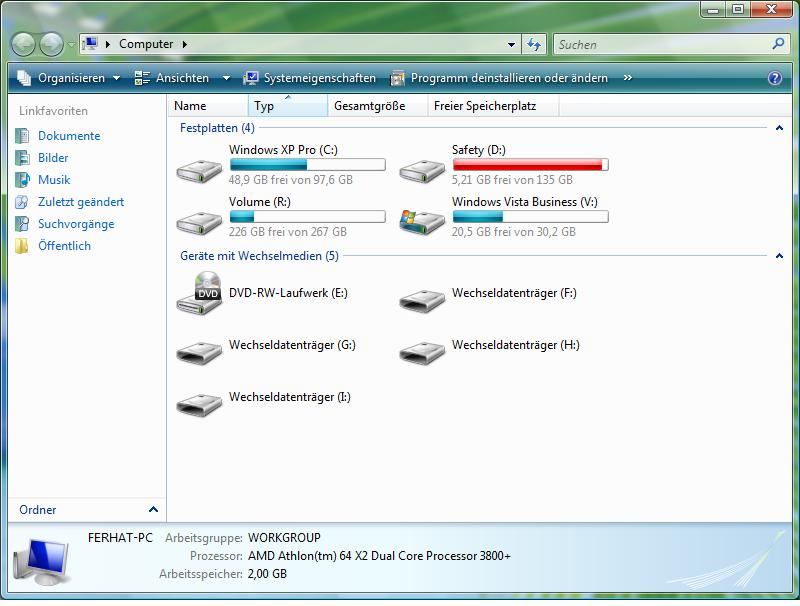Image resolution: width=800 pixels, height=606 pixels.
Task: Expand the Ordner pane
Action: 153,510
